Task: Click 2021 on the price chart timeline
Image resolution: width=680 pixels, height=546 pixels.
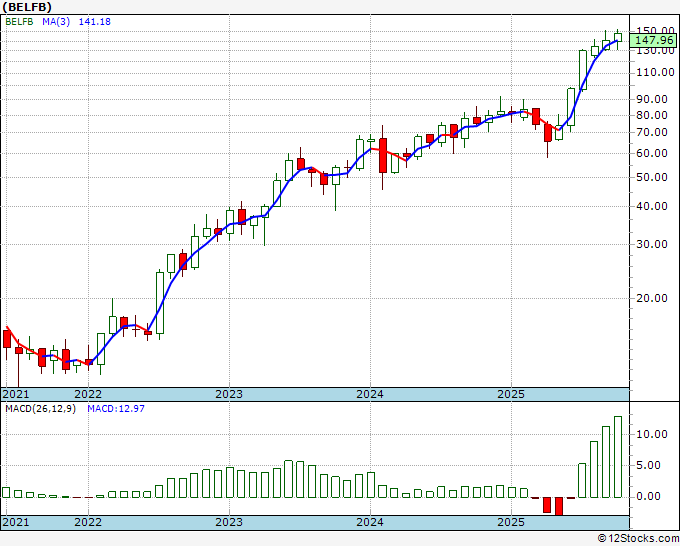Action: click(16, 394)
